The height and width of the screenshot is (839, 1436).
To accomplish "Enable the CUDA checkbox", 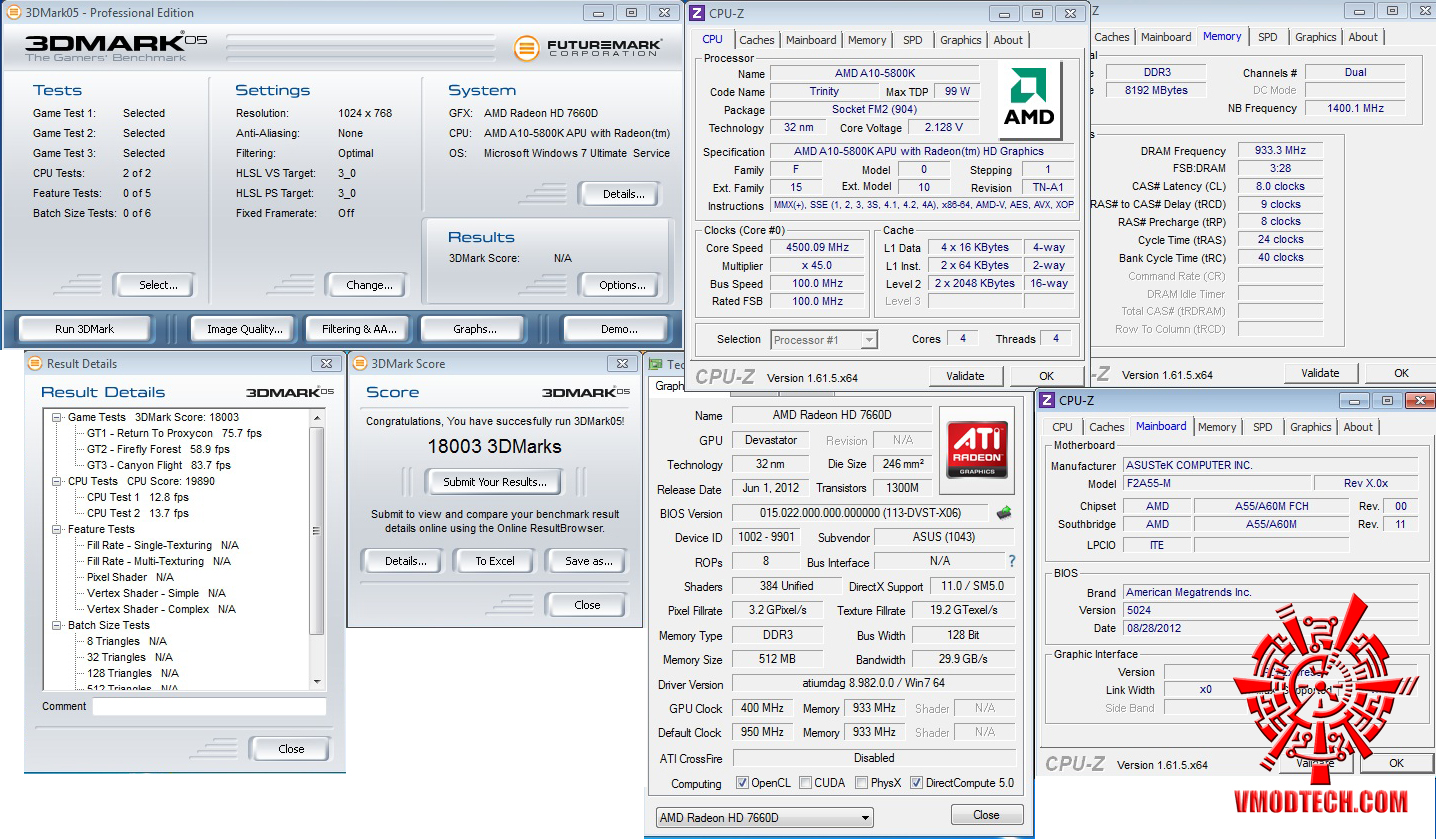I will 803,783.
